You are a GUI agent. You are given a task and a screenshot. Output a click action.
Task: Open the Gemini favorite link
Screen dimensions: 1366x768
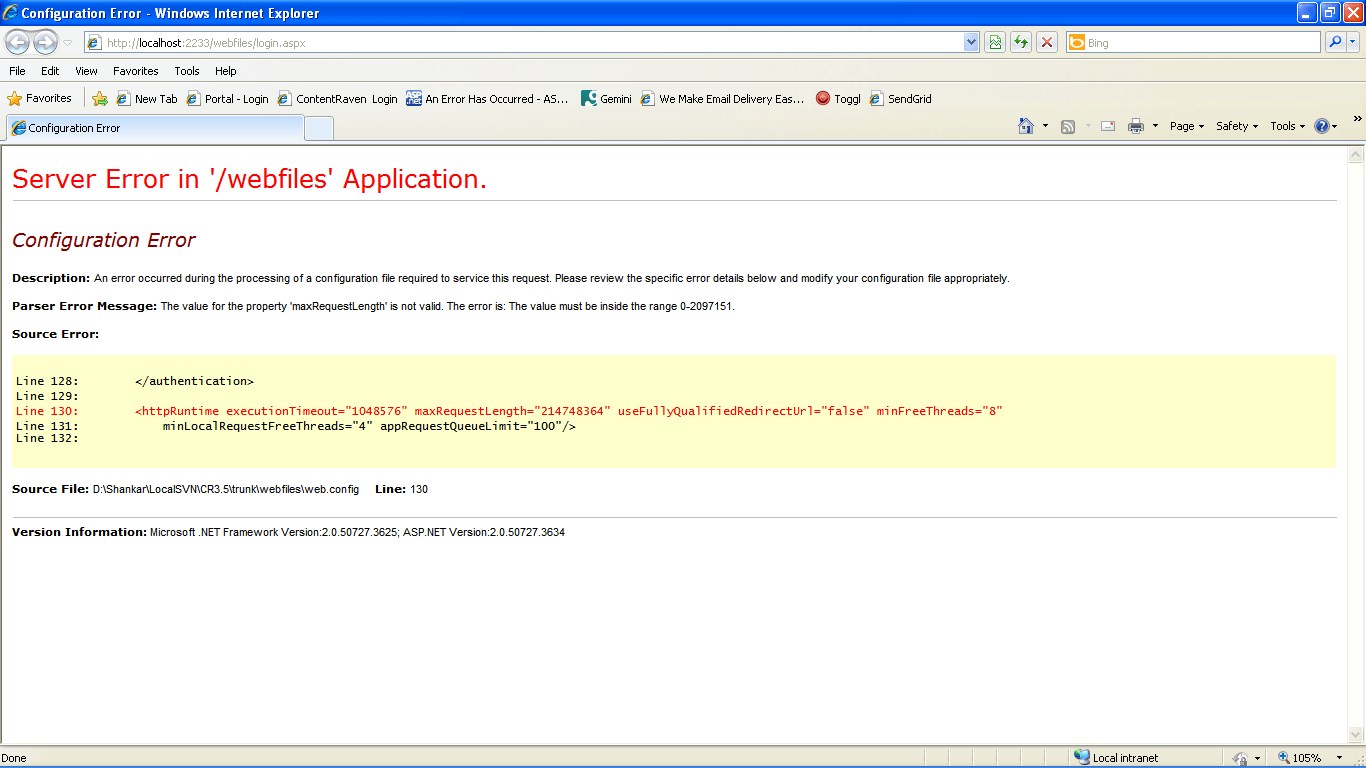[606, 99]
